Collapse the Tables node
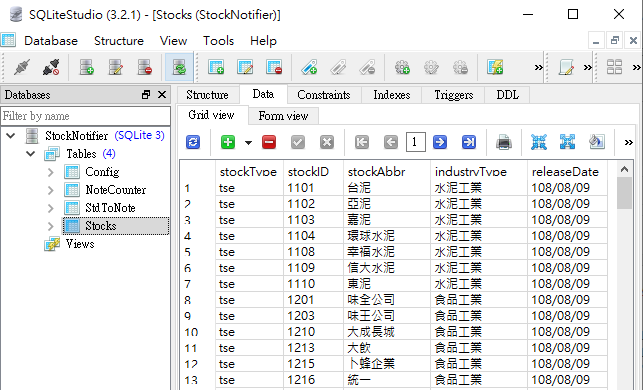Viewport: 643px width, 390px height. click(31, 154)
